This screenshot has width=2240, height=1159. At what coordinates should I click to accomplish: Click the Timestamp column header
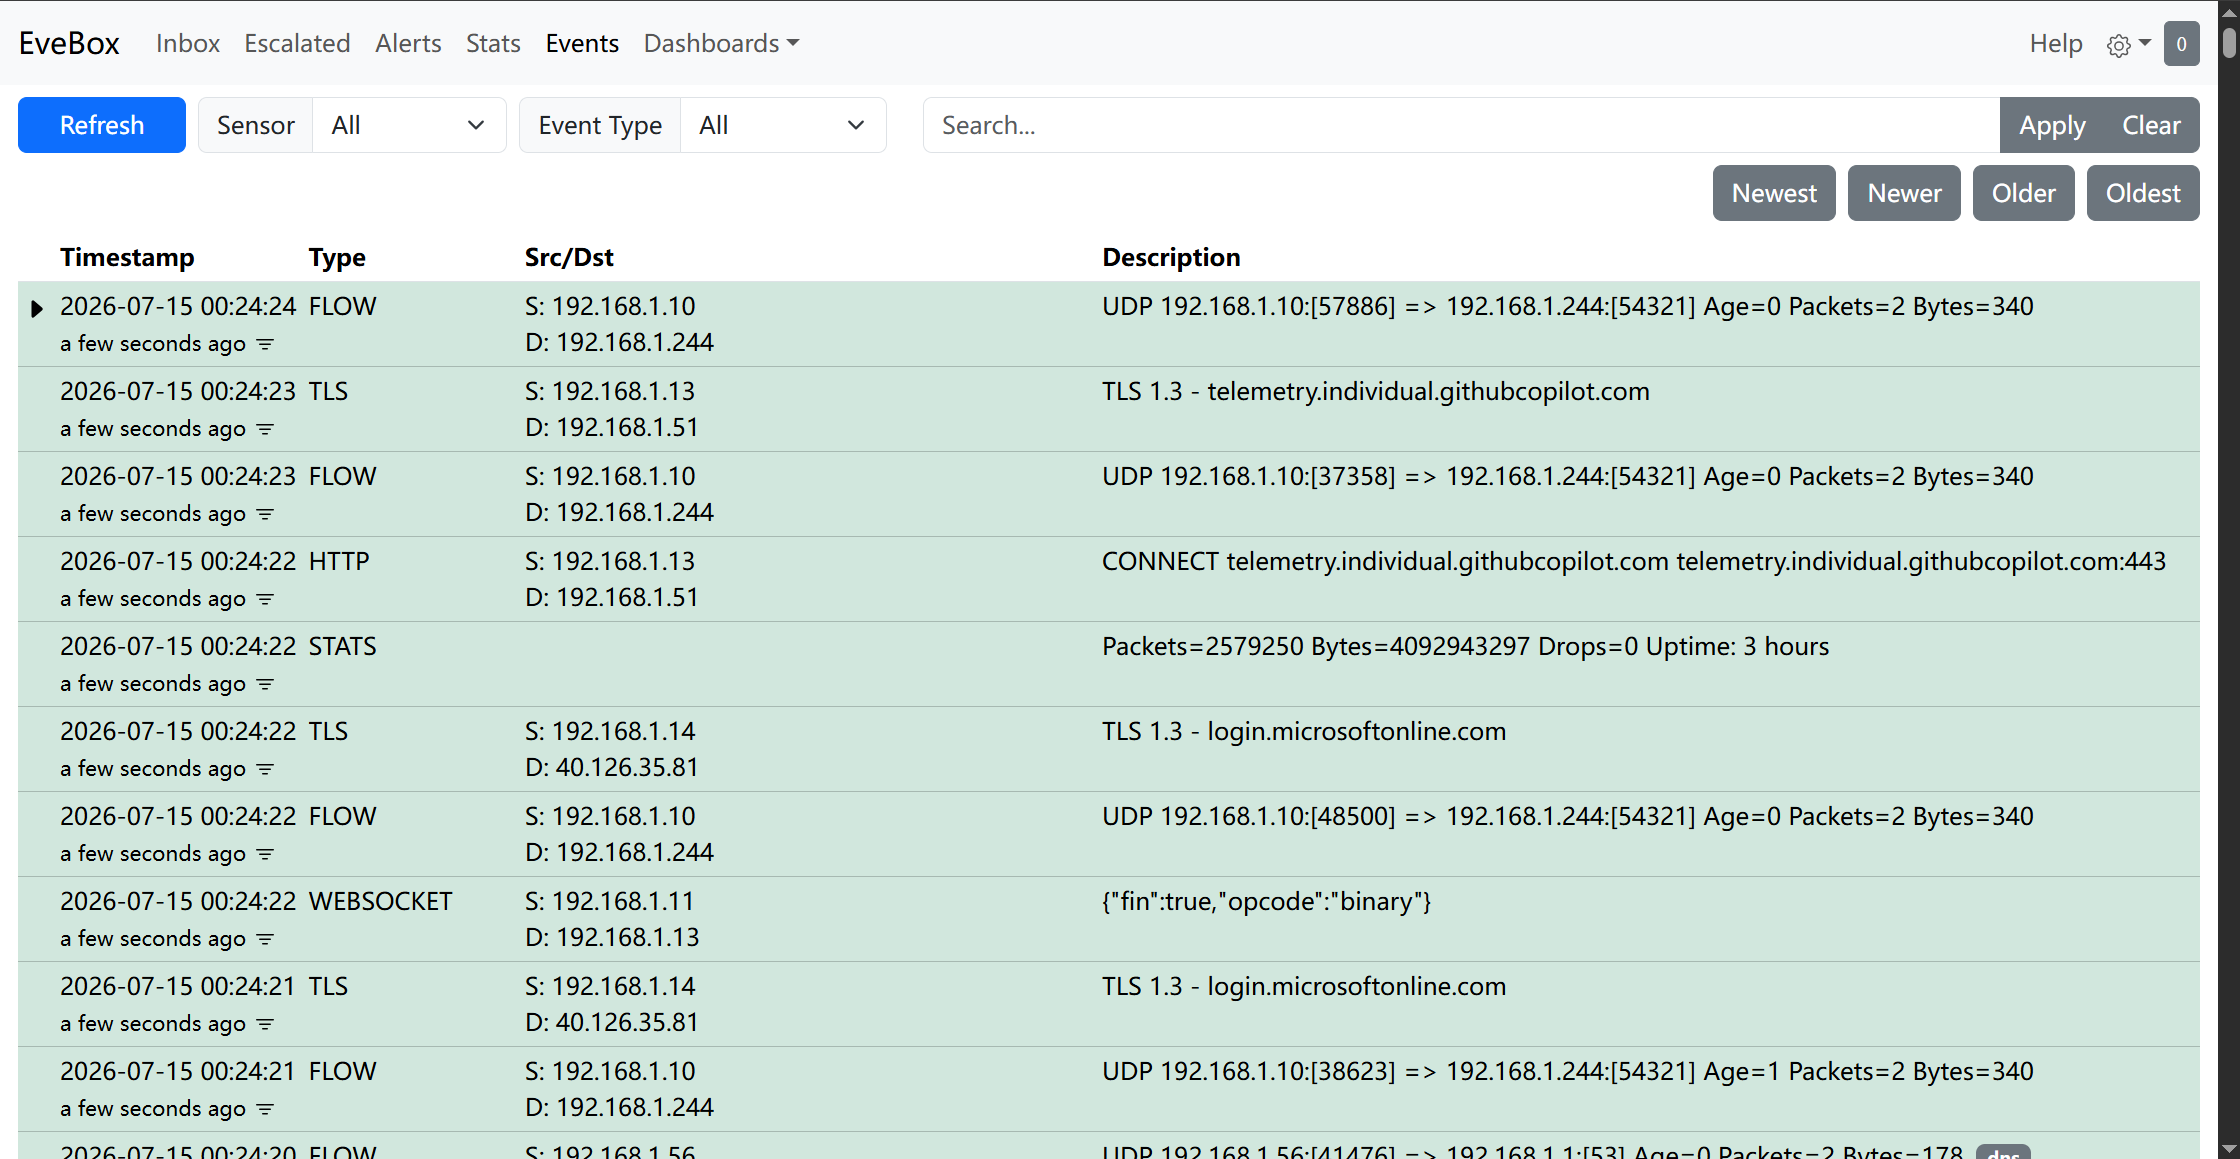(127, 257)
